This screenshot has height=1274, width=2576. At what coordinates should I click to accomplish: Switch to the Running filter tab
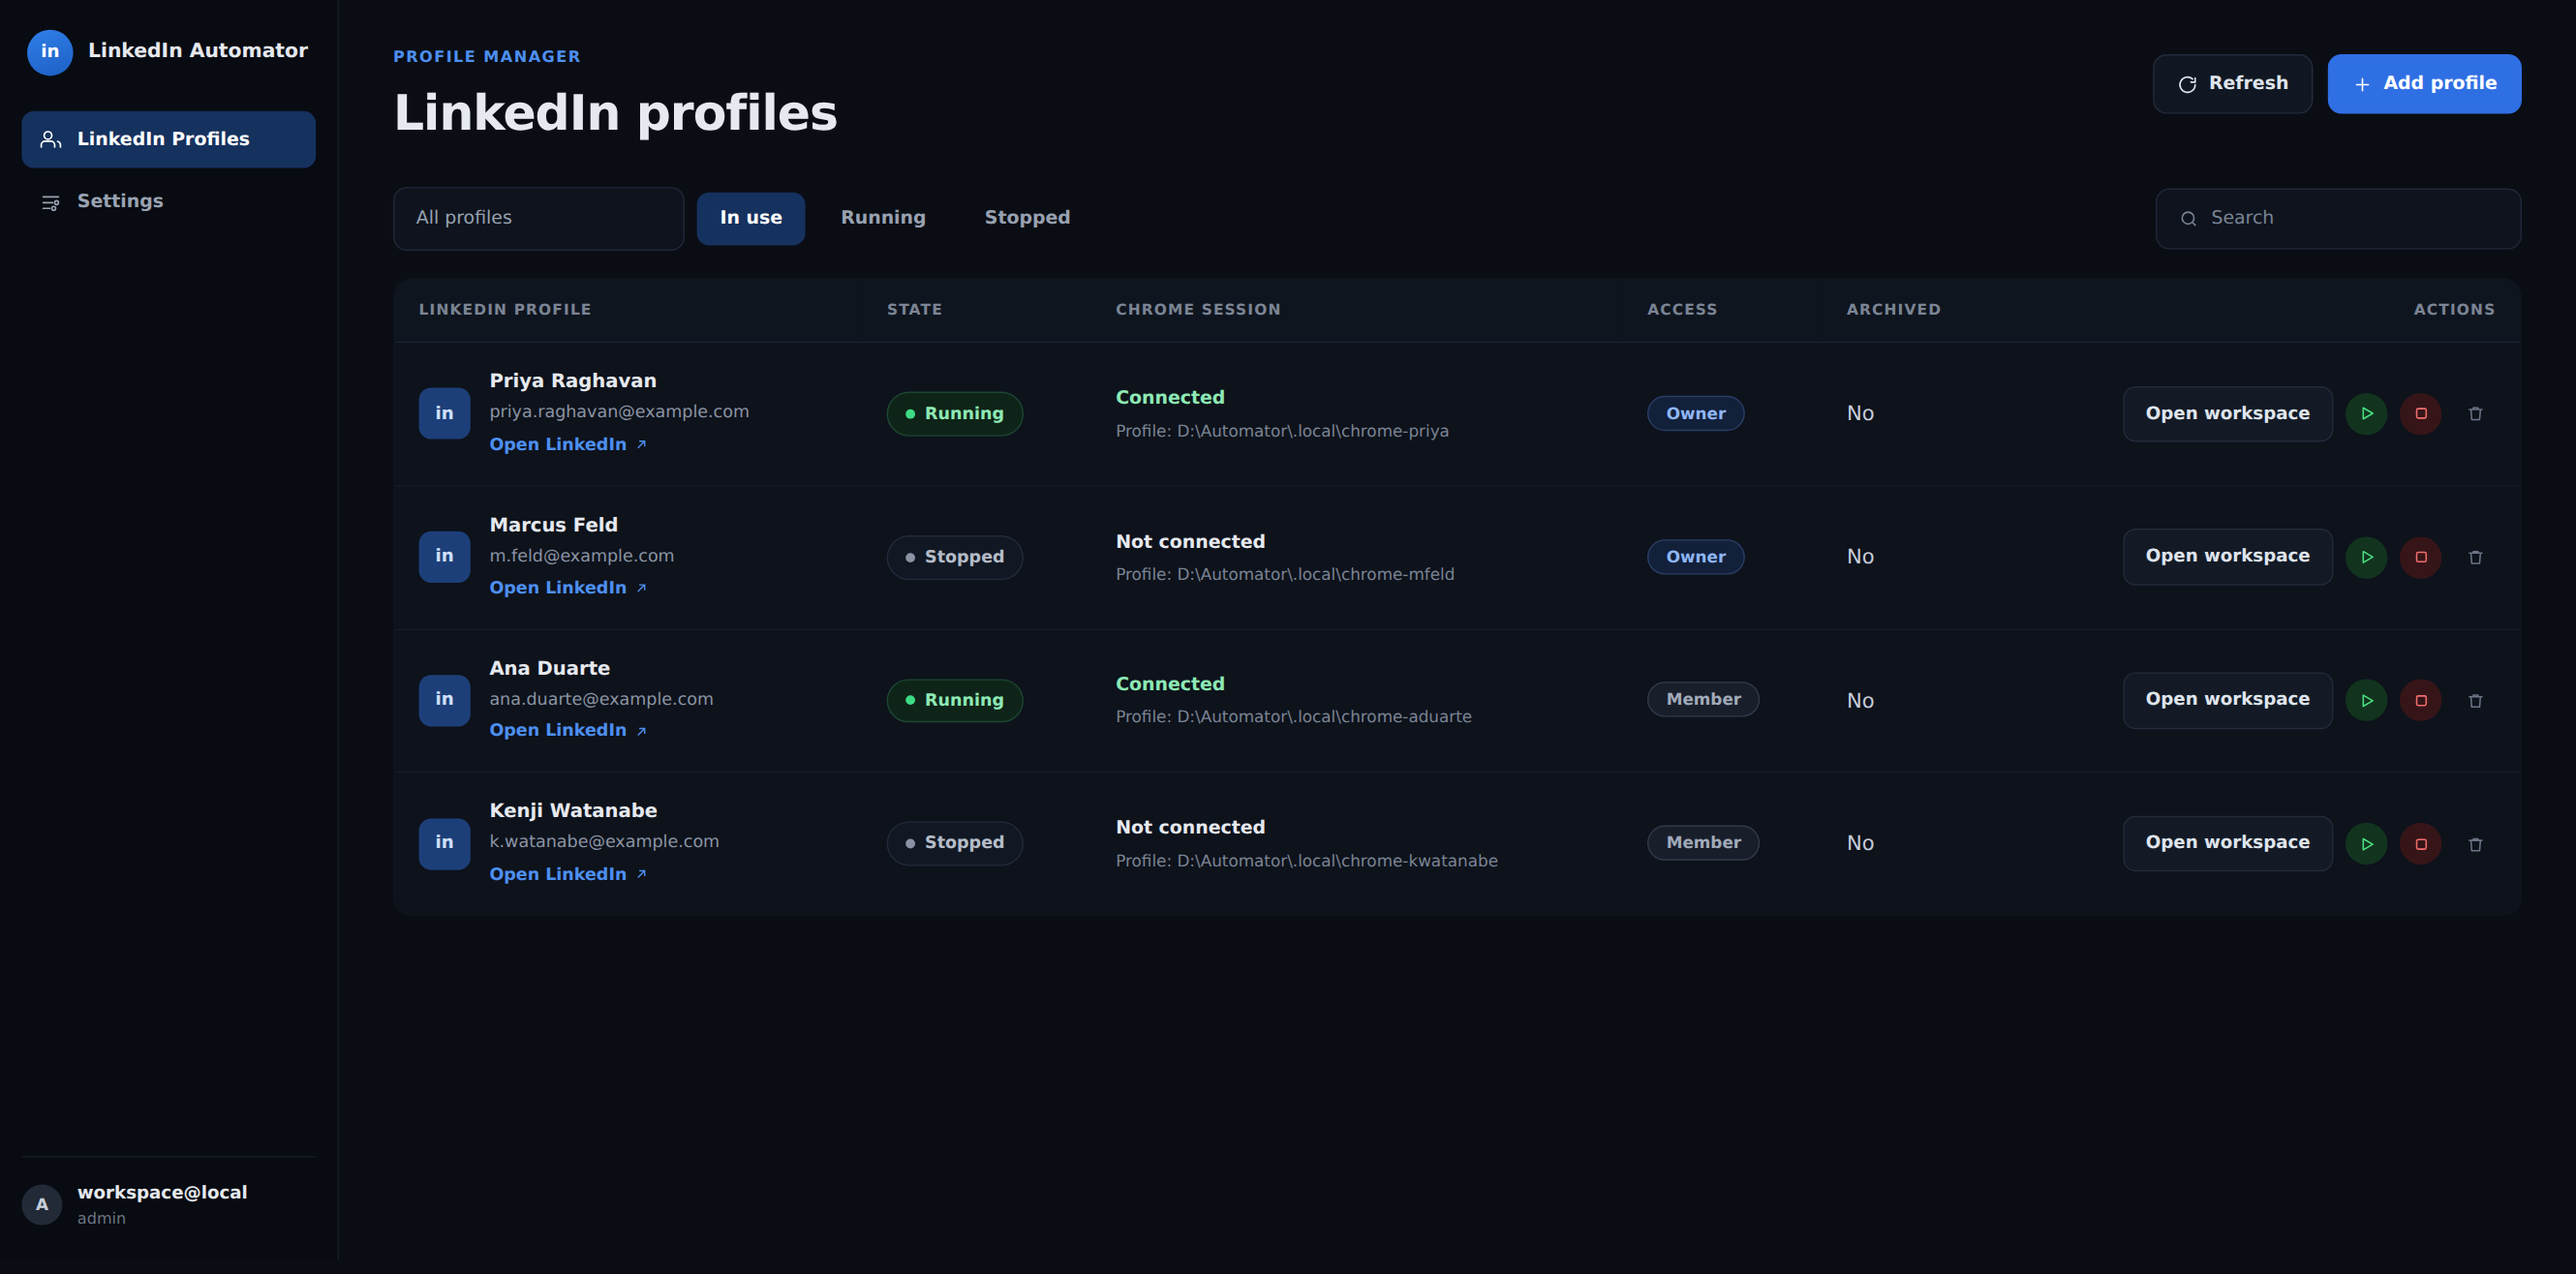[883, 218]
